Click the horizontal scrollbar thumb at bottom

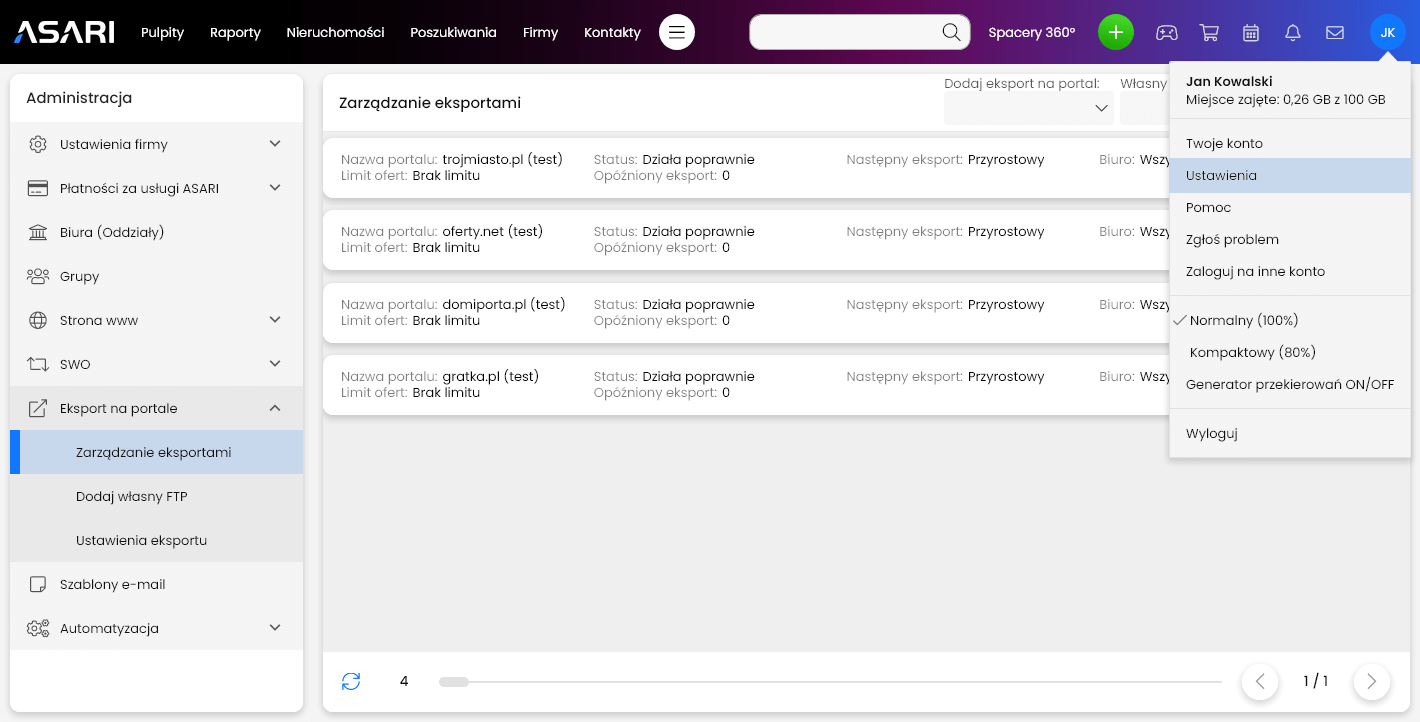click(454, 681)
